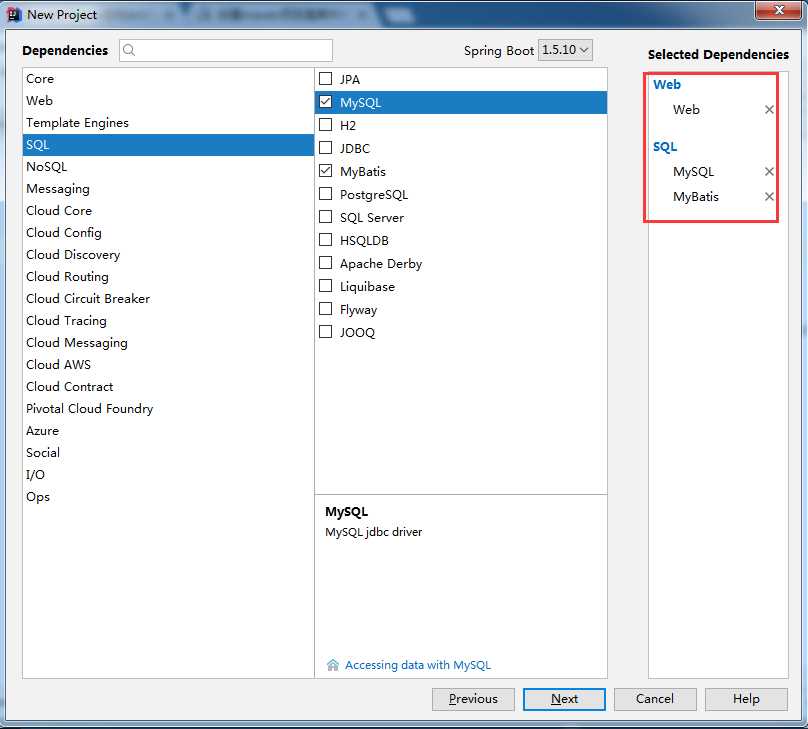Click the search magnifier icon in Dependencies field
The width and height of the screenshot is (808, 729).
(x=129, y=50)
